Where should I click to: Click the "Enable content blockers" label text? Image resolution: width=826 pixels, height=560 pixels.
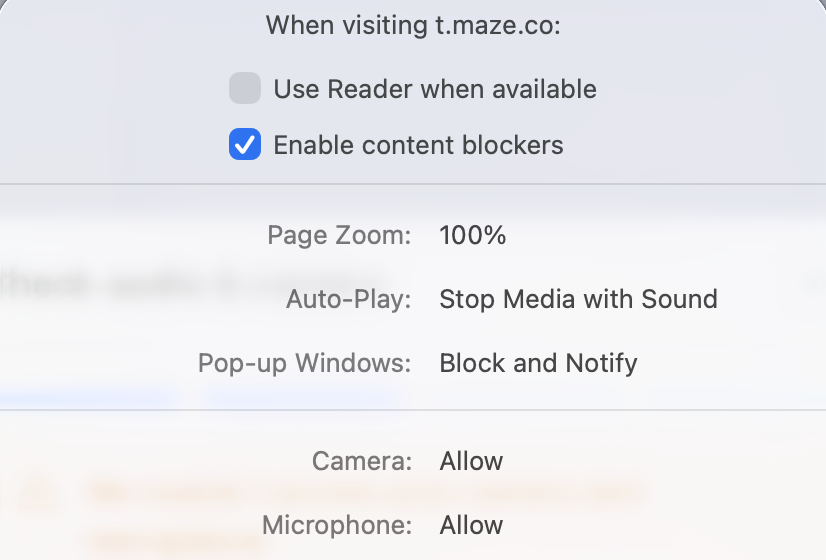[418, 145]
